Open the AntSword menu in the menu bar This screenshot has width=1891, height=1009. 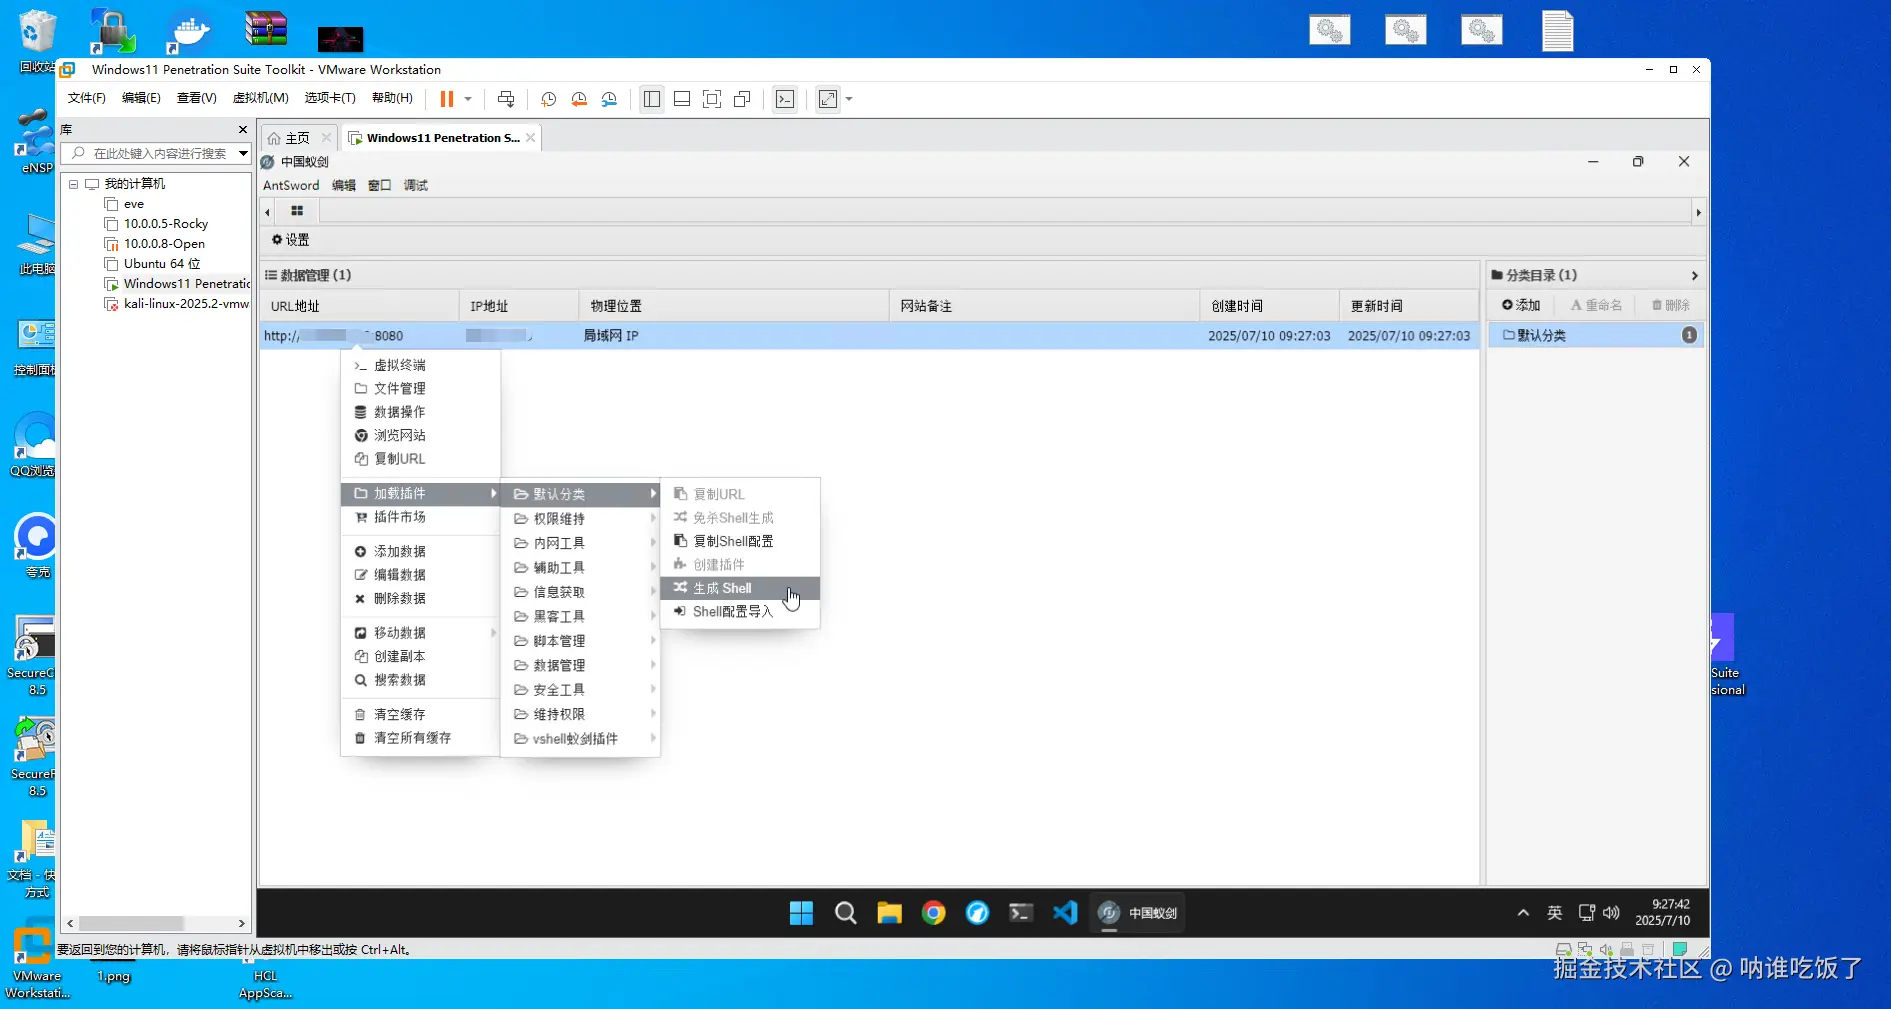point(291,185)
